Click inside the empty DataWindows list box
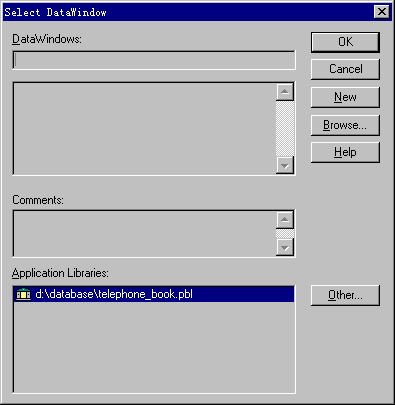This screenshot has width=395, height=405. (x=145, y=129)
